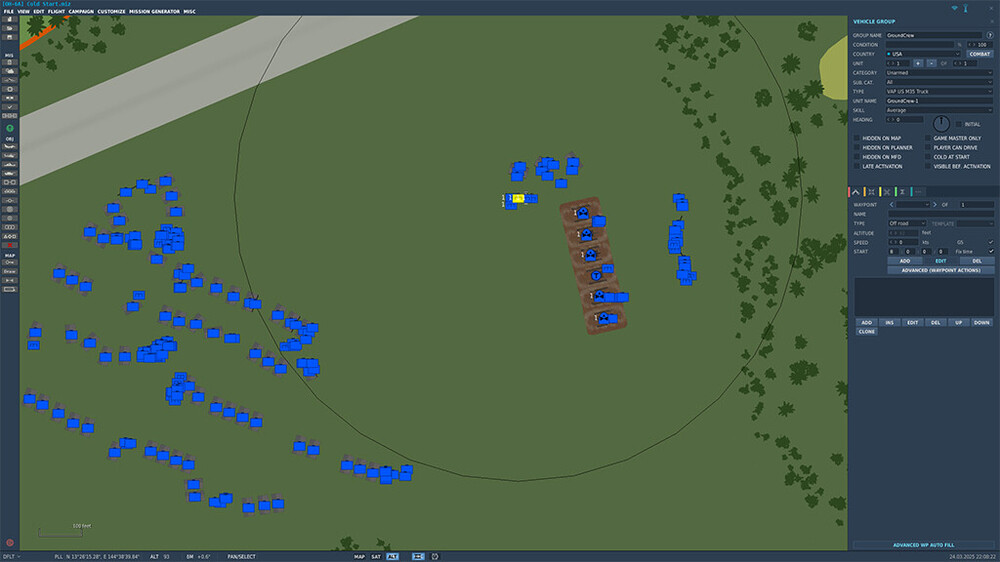The width and height of the screenshot is (1000, 562).
Task: Open the panel tab with teal marker
Action: (x=918, y=192)
